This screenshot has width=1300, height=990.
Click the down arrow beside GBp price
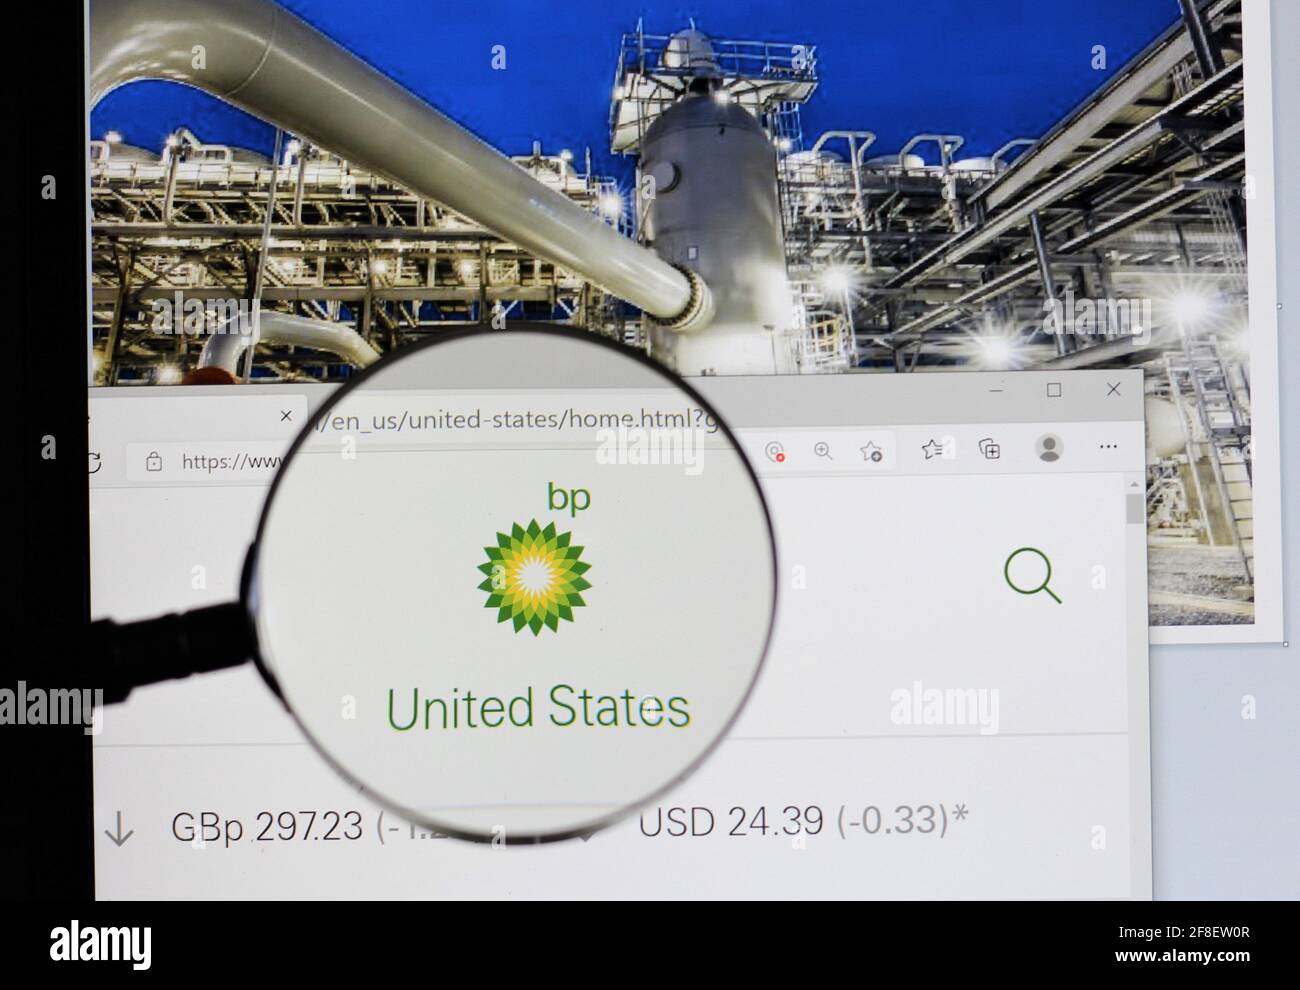coord(119,829)
